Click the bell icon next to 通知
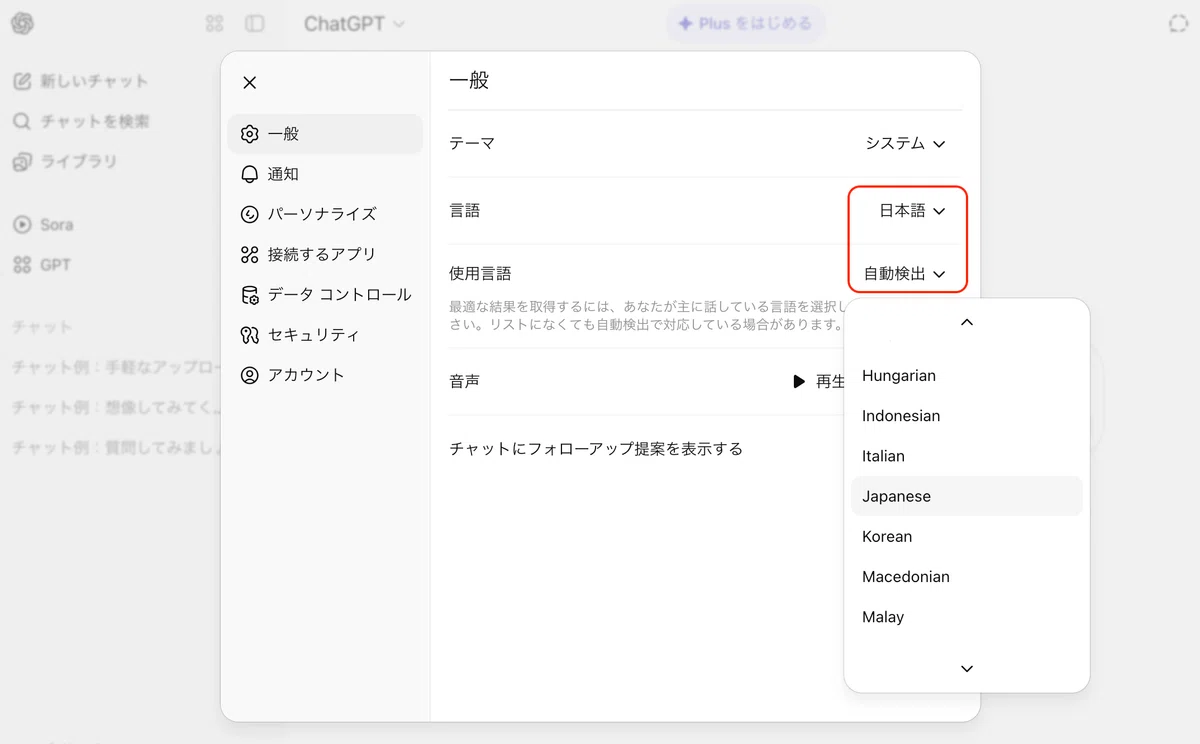1200x744 pixels. [250, 174]
